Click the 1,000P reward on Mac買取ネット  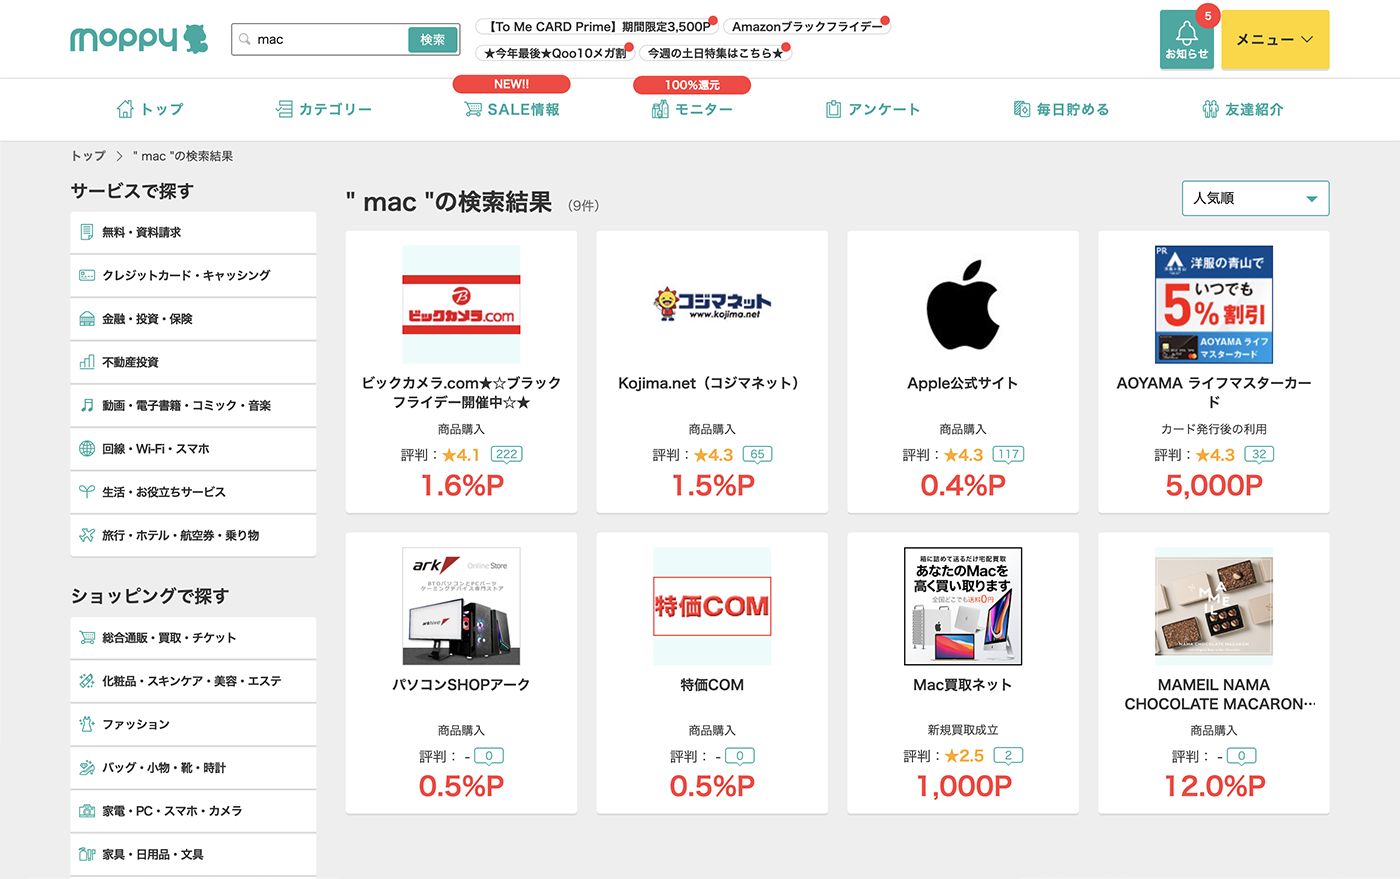(x=963, y=786)
